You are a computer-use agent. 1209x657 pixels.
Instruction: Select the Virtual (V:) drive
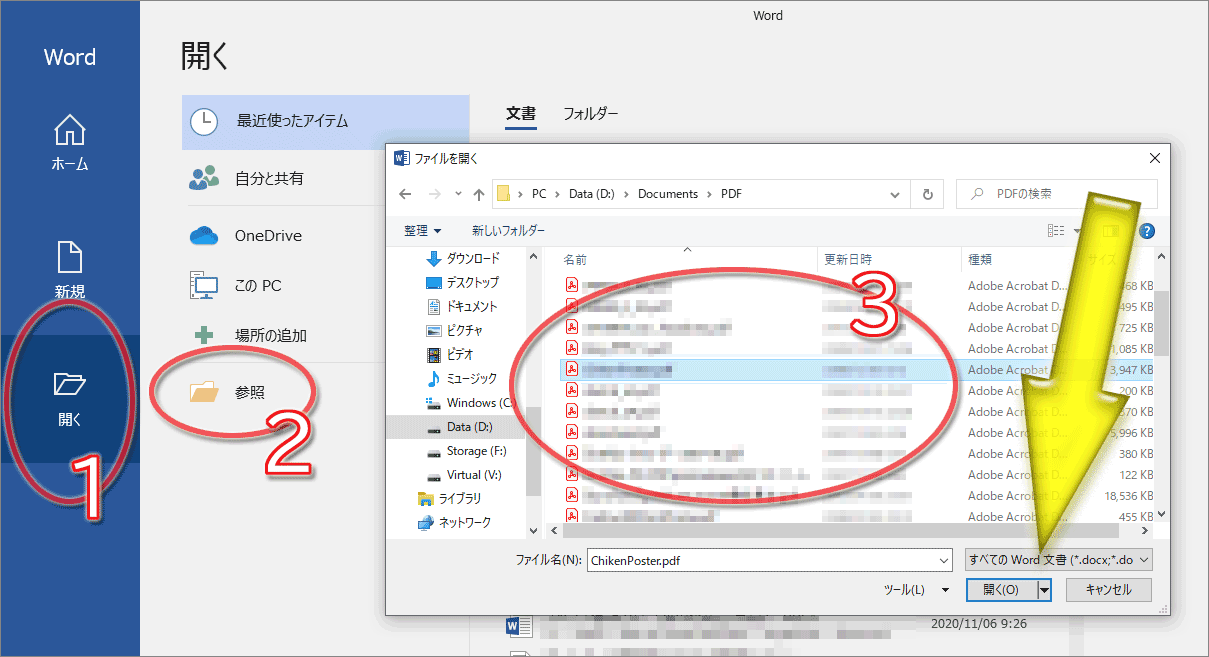[x=466, y=475]
